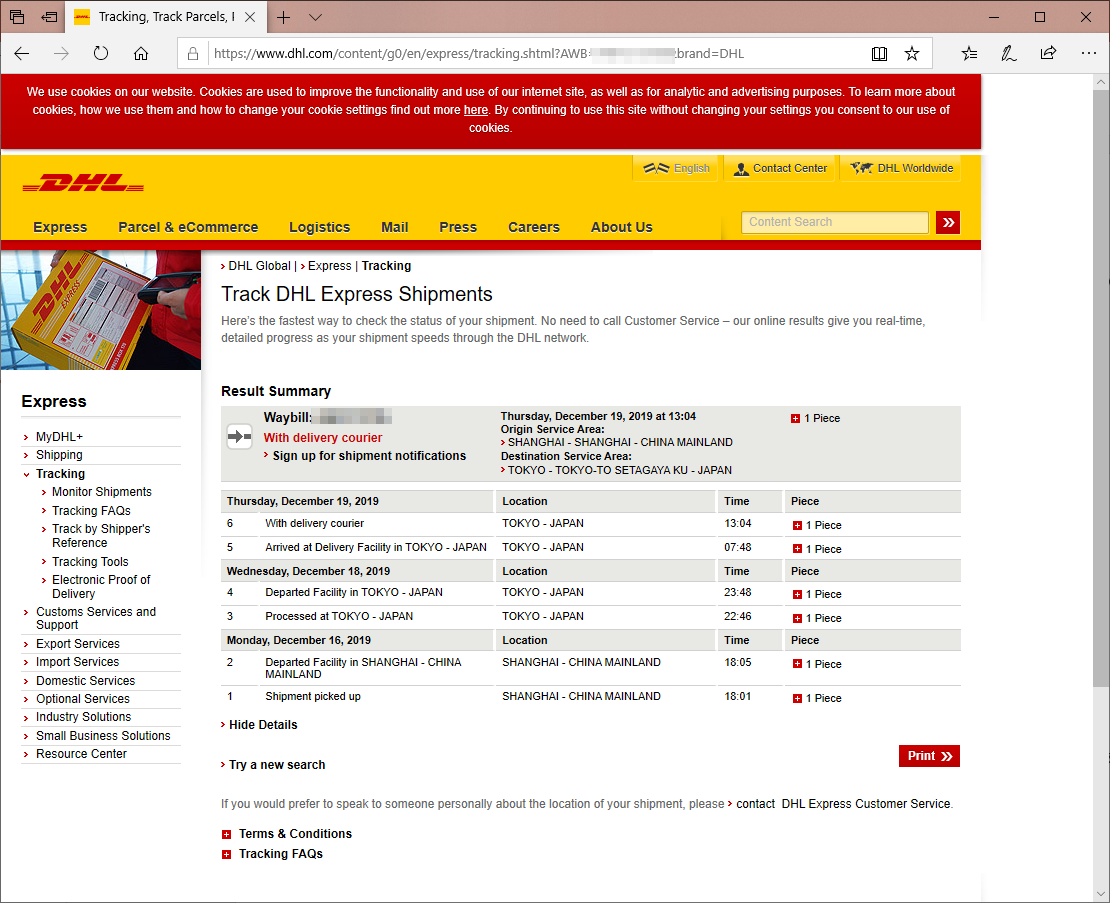Click Hide Details link
This screenshot has height=903, width=1110.
[263, 725]
